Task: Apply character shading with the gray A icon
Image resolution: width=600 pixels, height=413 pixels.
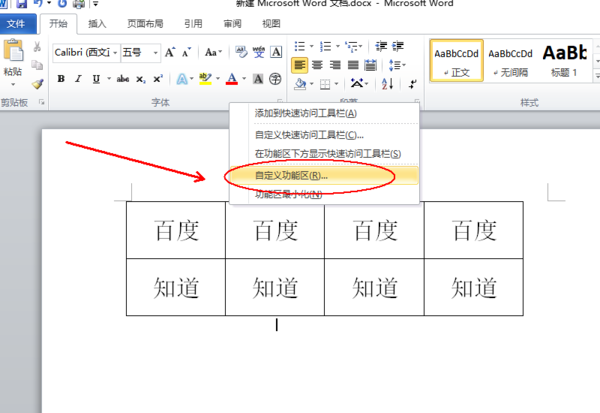Action: pyautogui.click(x=258, y=79)
